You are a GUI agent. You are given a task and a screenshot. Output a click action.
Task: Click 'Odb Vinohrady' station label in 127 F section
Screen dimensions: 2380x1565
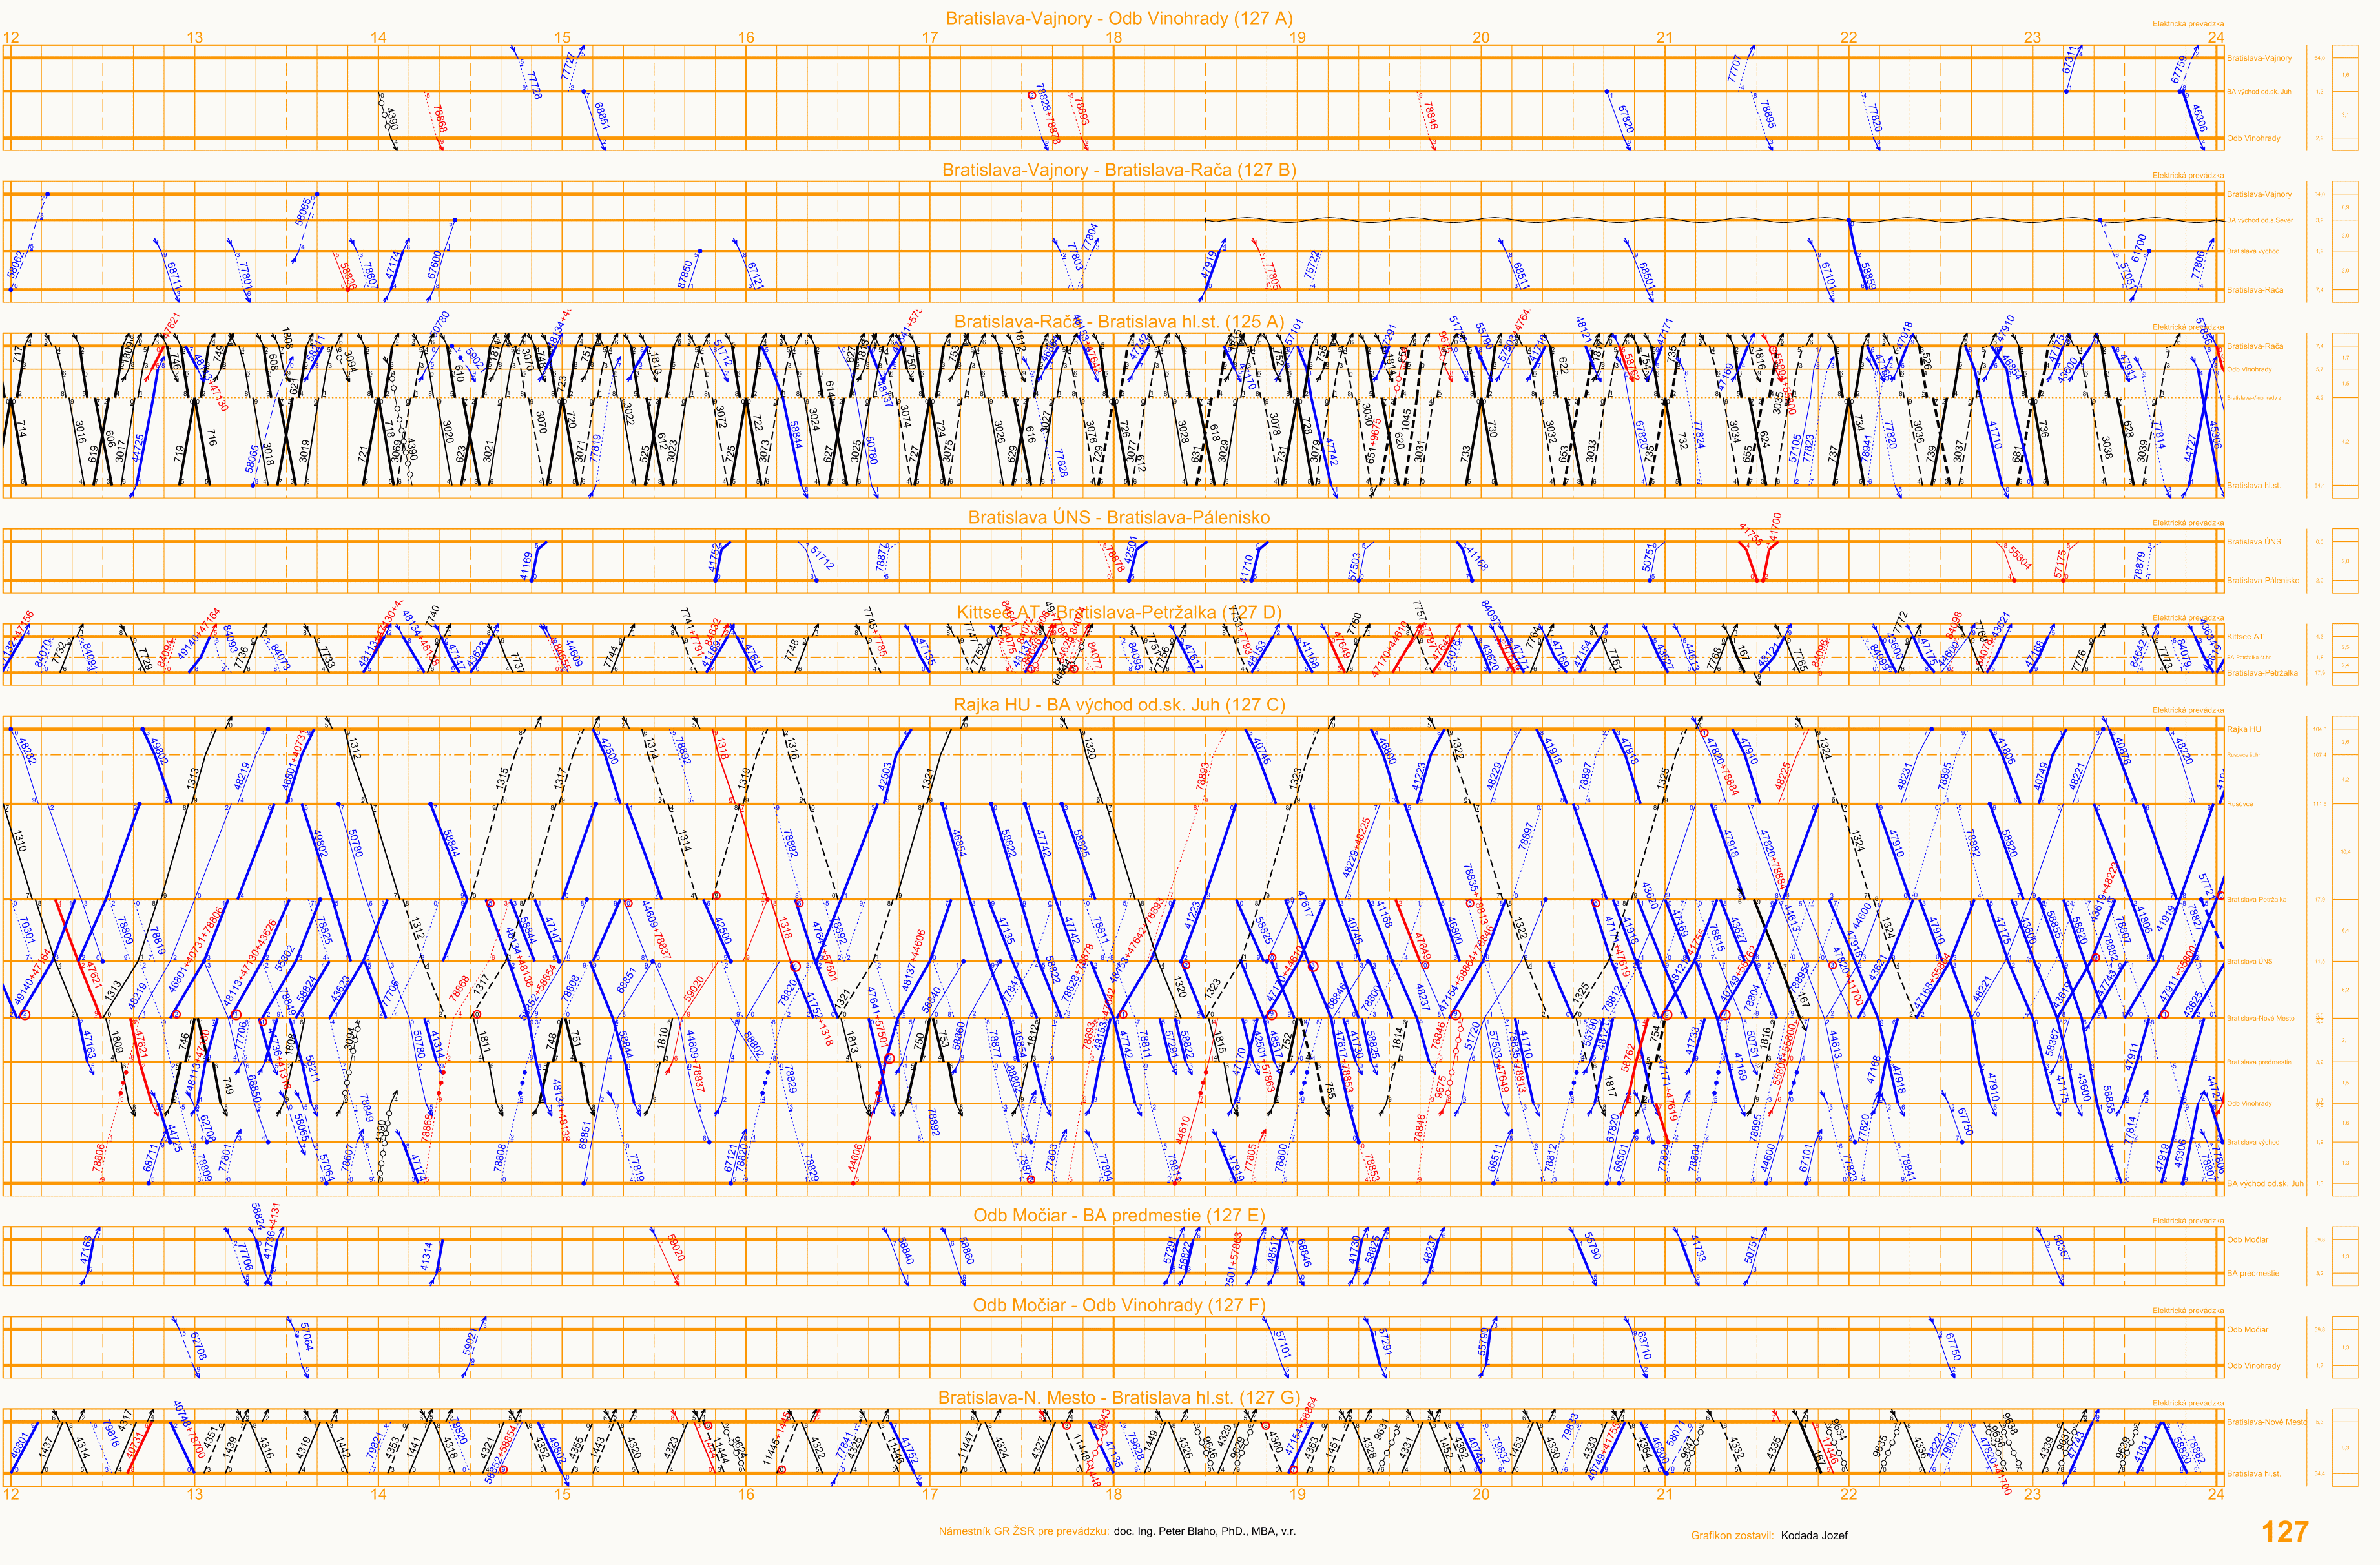[2254, 1366]
